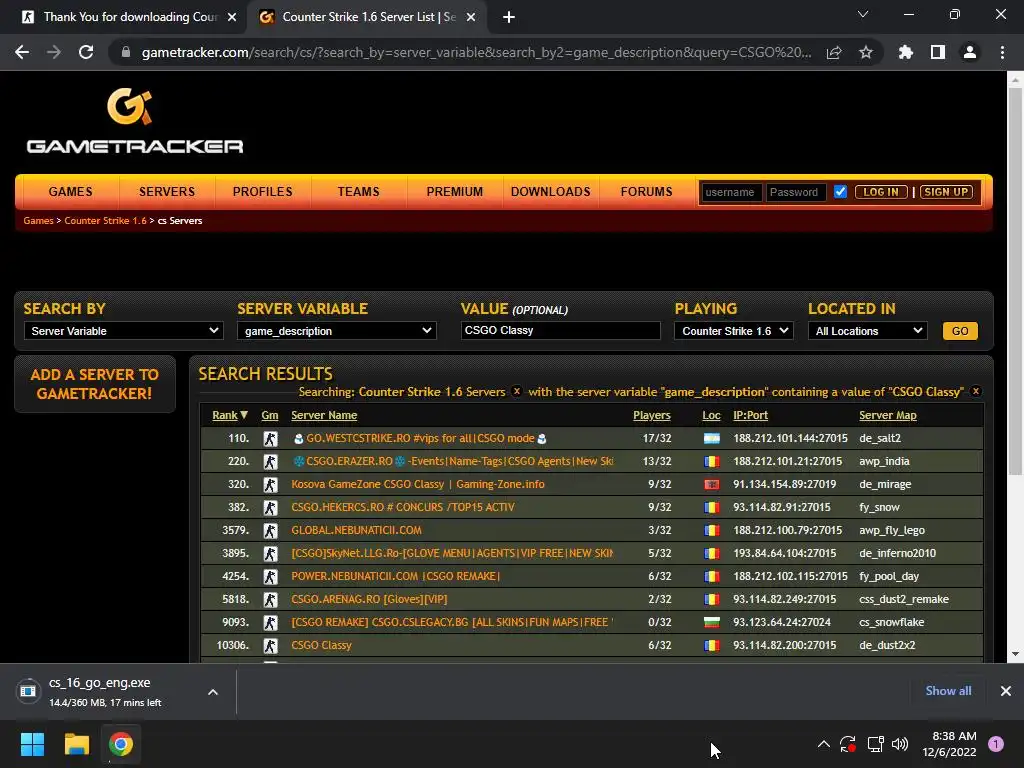Click Add a Server to GameTracker
1024x768 pixels.
95,384
